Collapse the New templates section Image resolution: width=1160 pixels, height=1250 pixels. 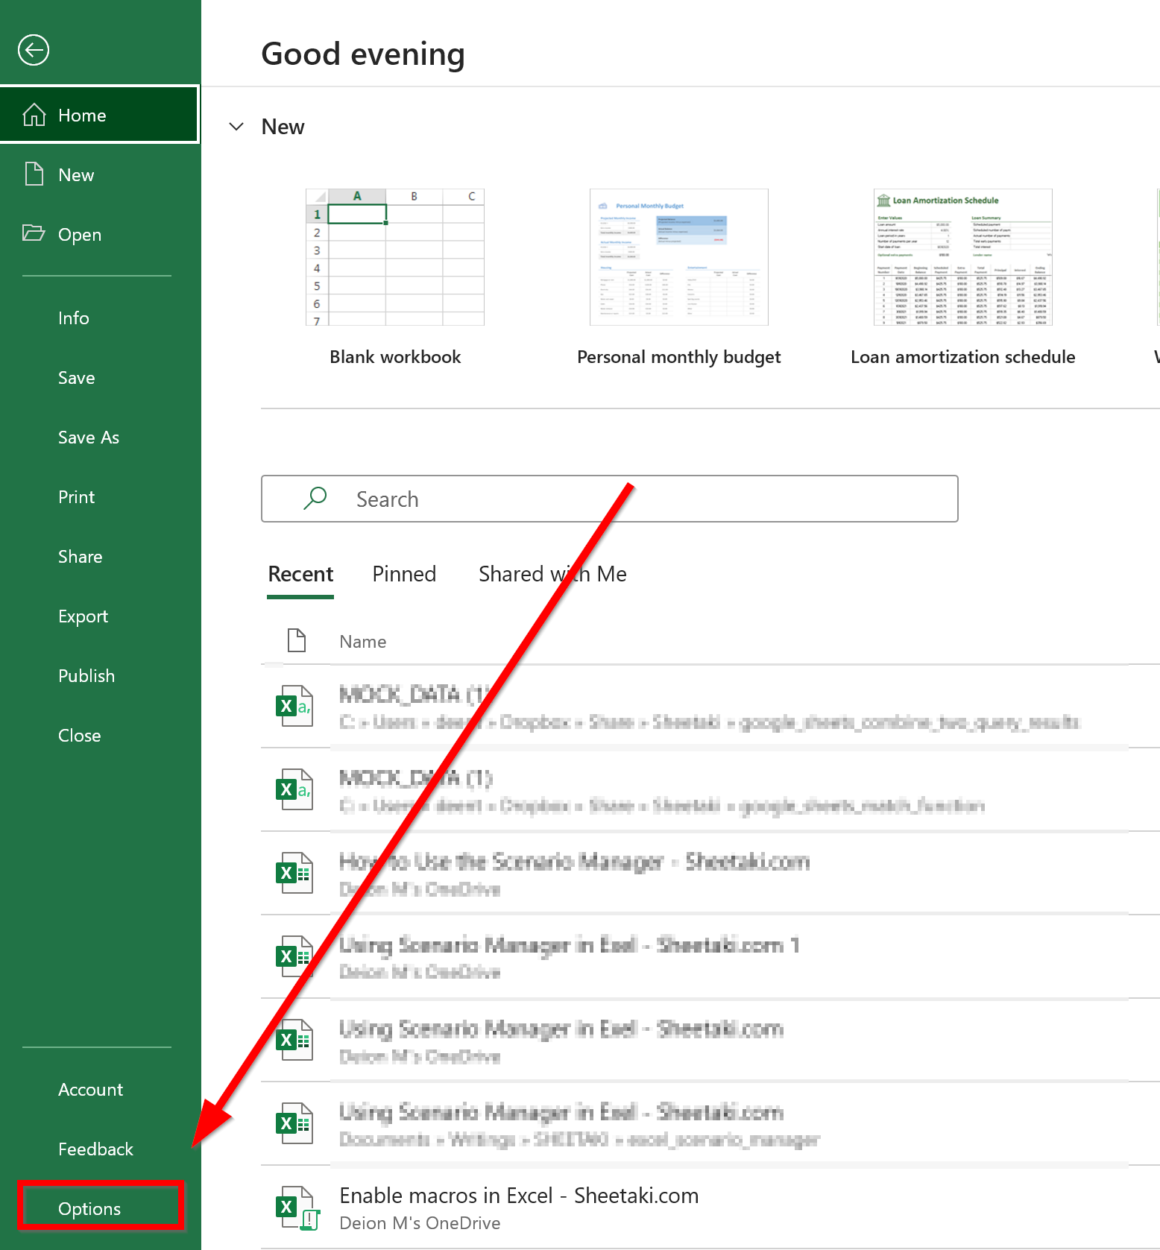tap(236, 126)
